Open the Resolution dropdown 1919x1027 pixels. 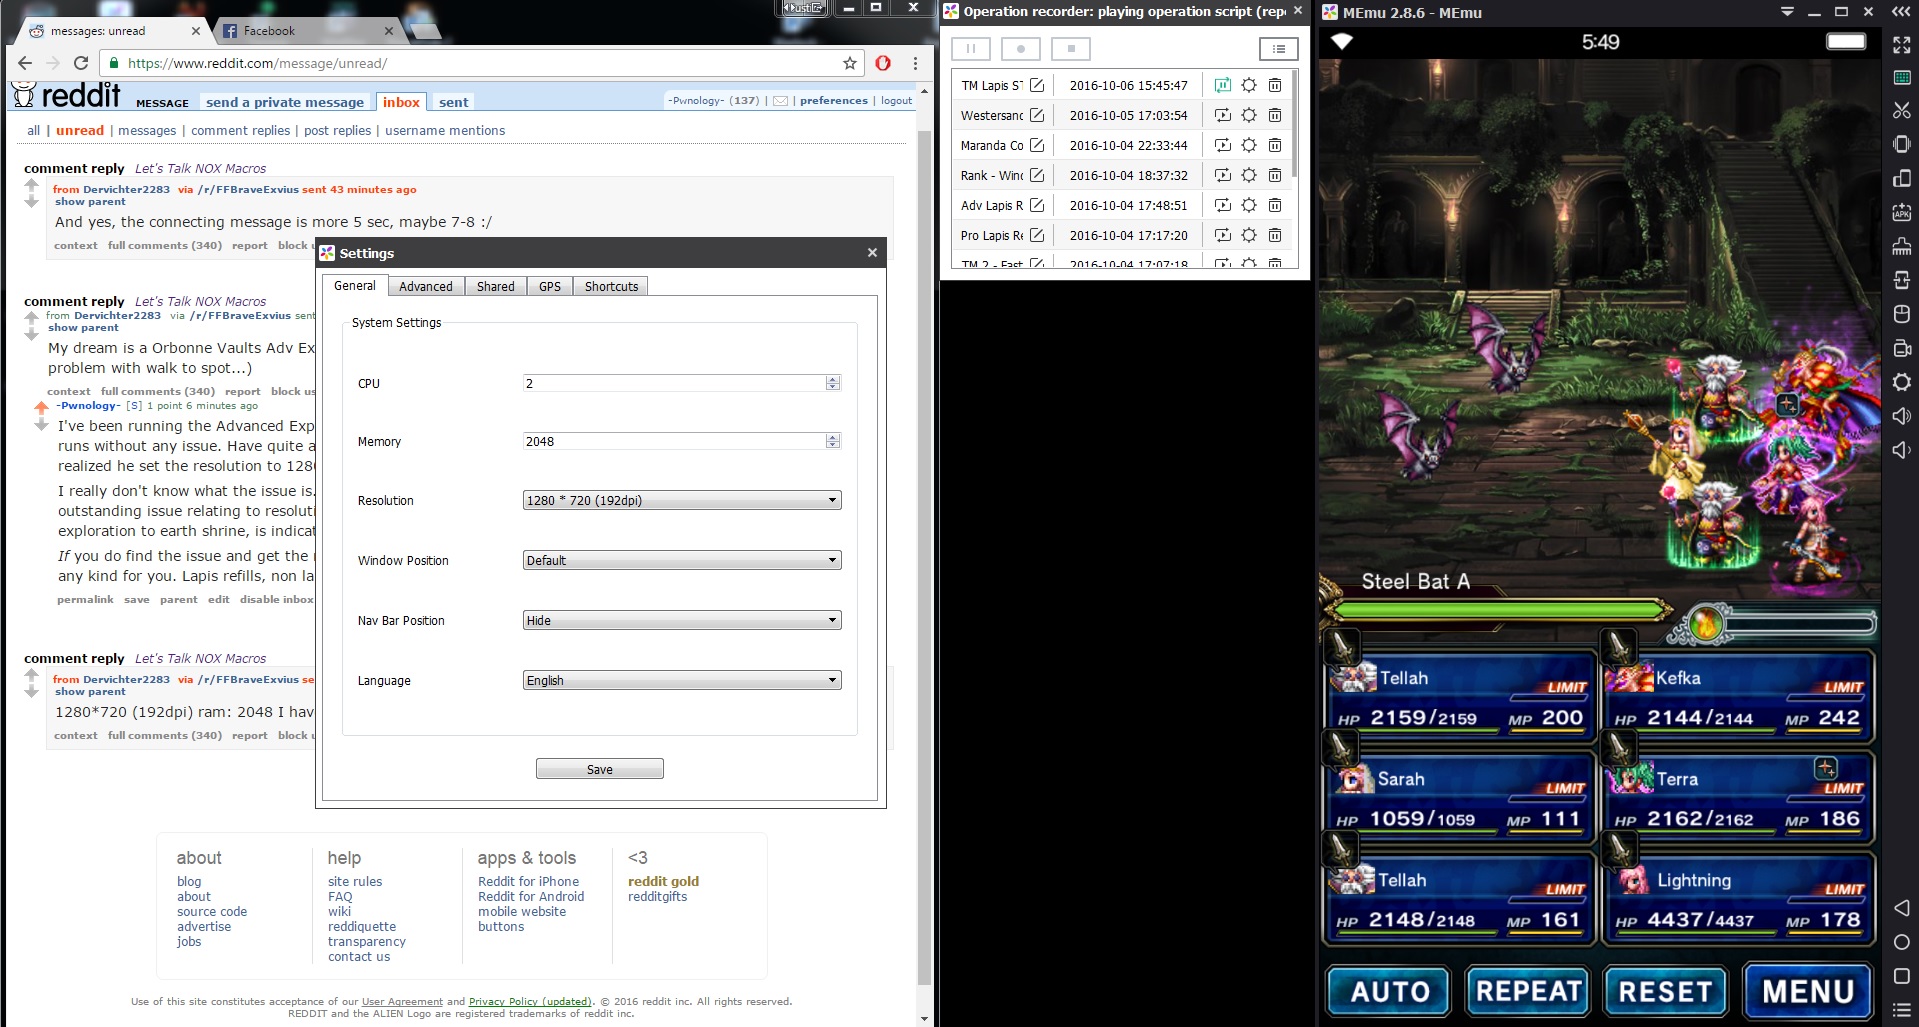tap(682, 500)
